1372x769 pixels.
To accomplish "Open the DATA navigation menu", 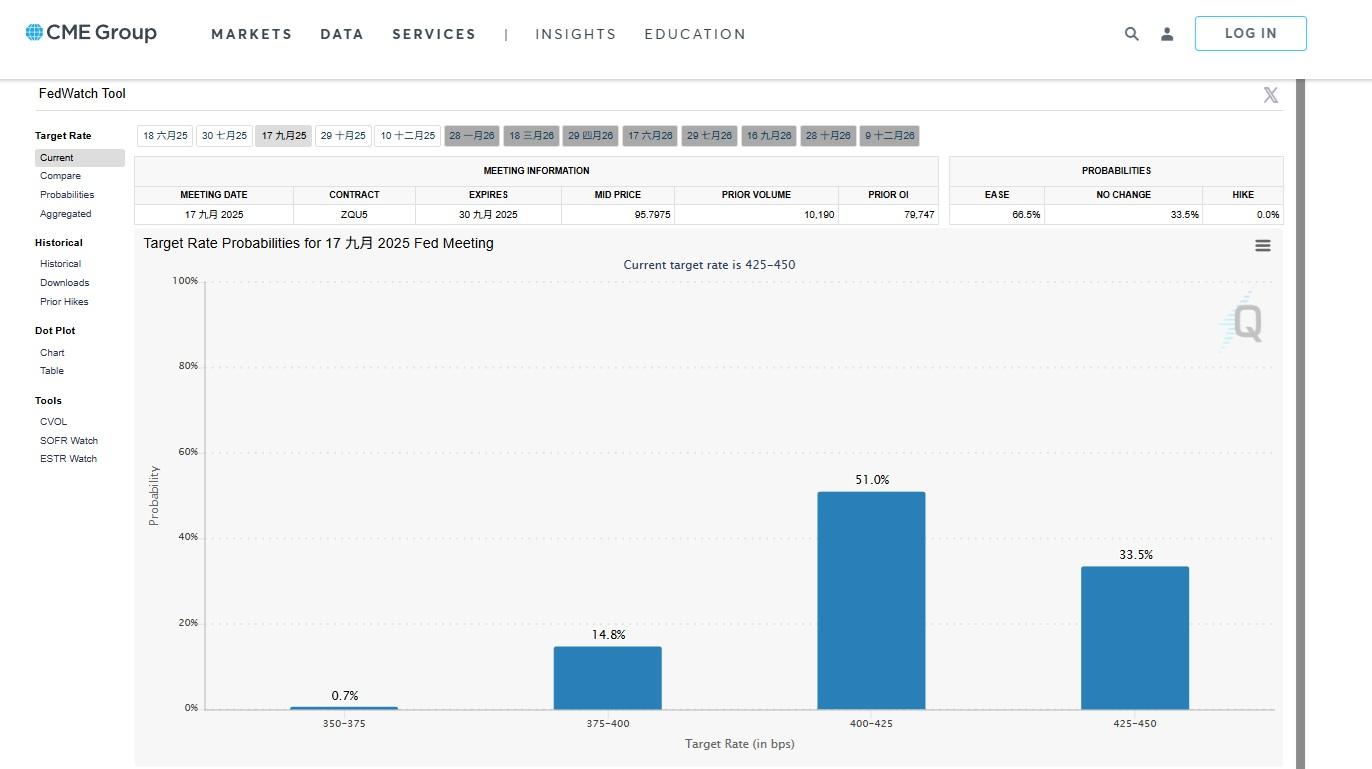I will 342,34.
